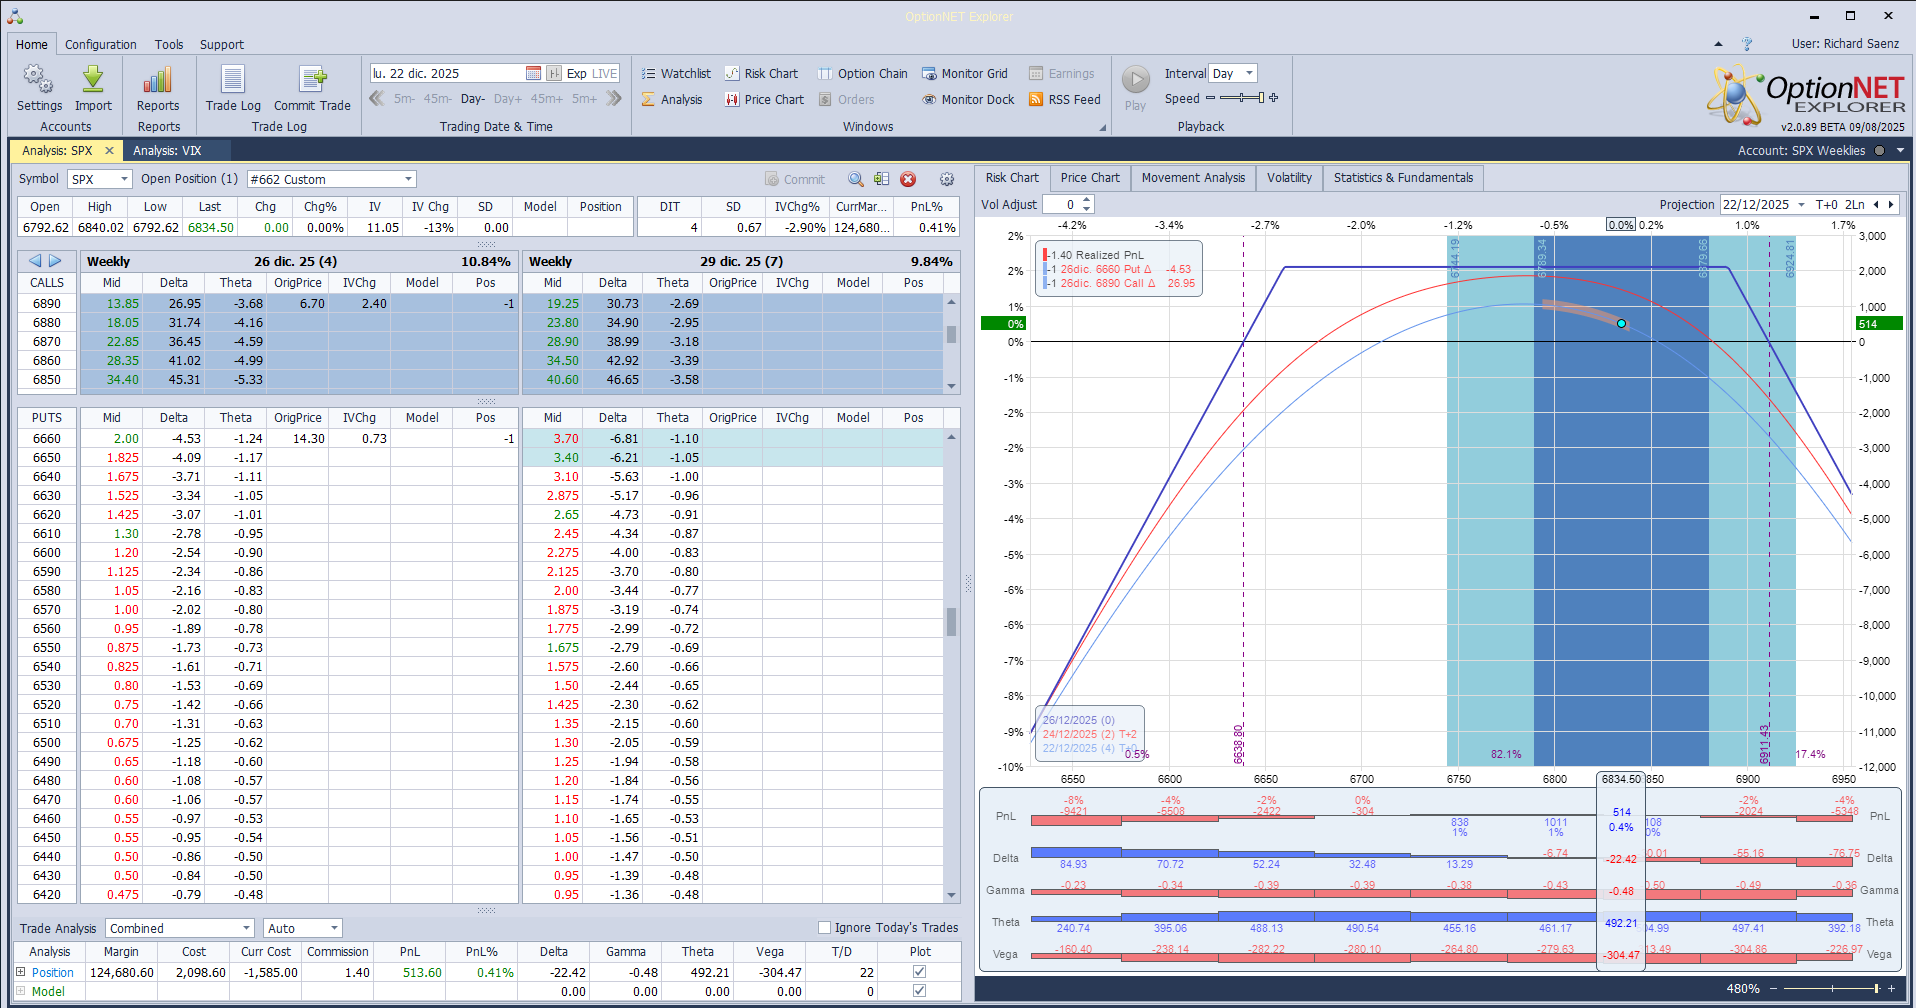Increase playback speed with plus icon
Viewport: 1916px width, 1008px height.
[1273, 98]
